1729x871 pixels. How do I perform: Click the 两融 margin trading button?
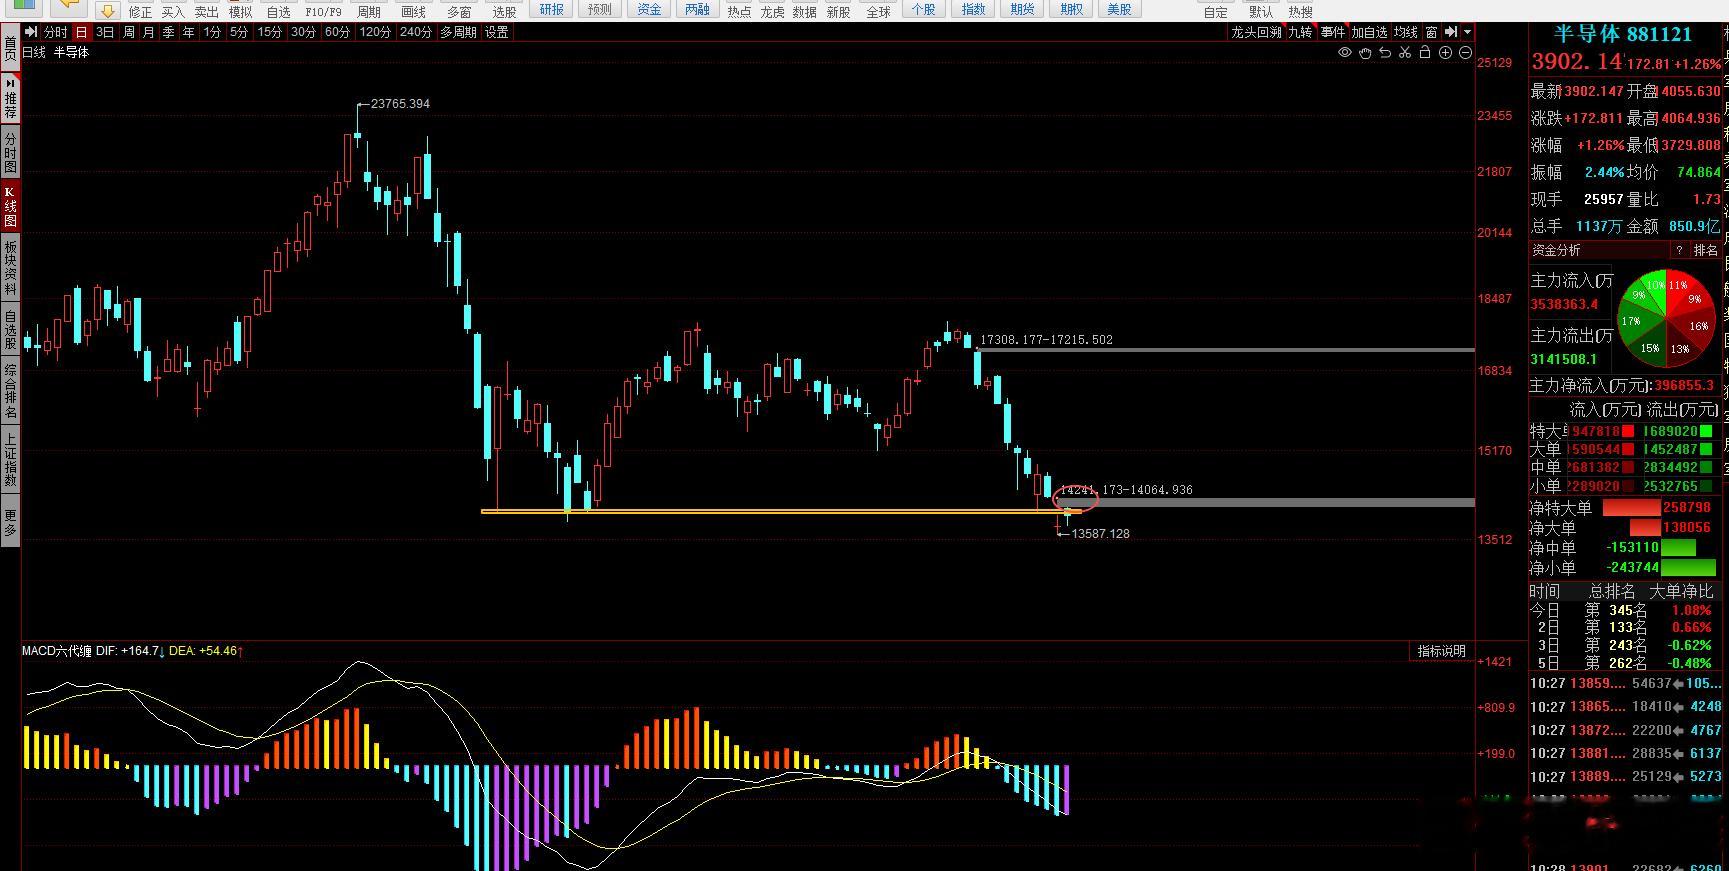pos(697,9)
